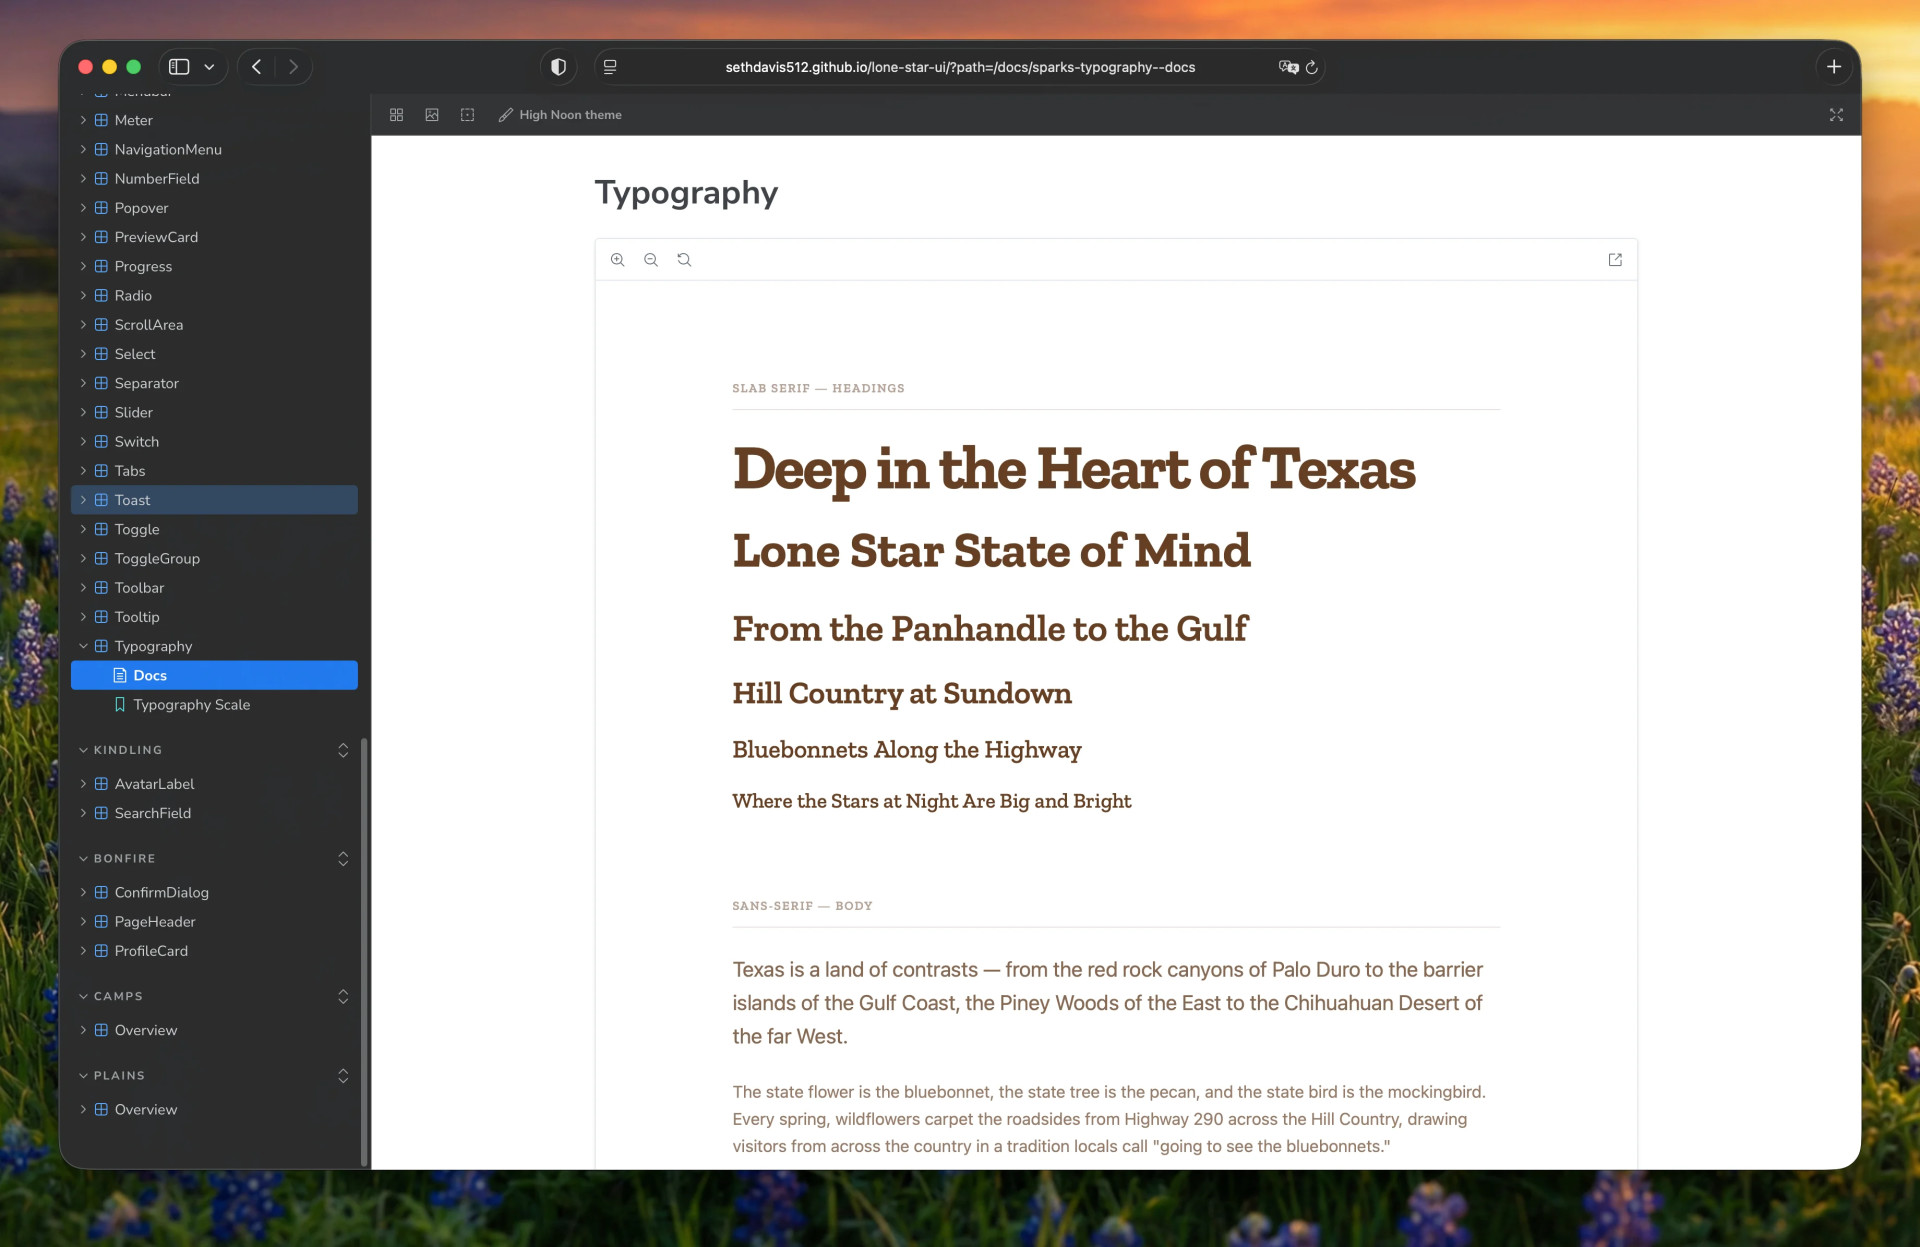Expand the NavigationMenu component tree
This screenshot has height=1247, width=1920.
84,149
